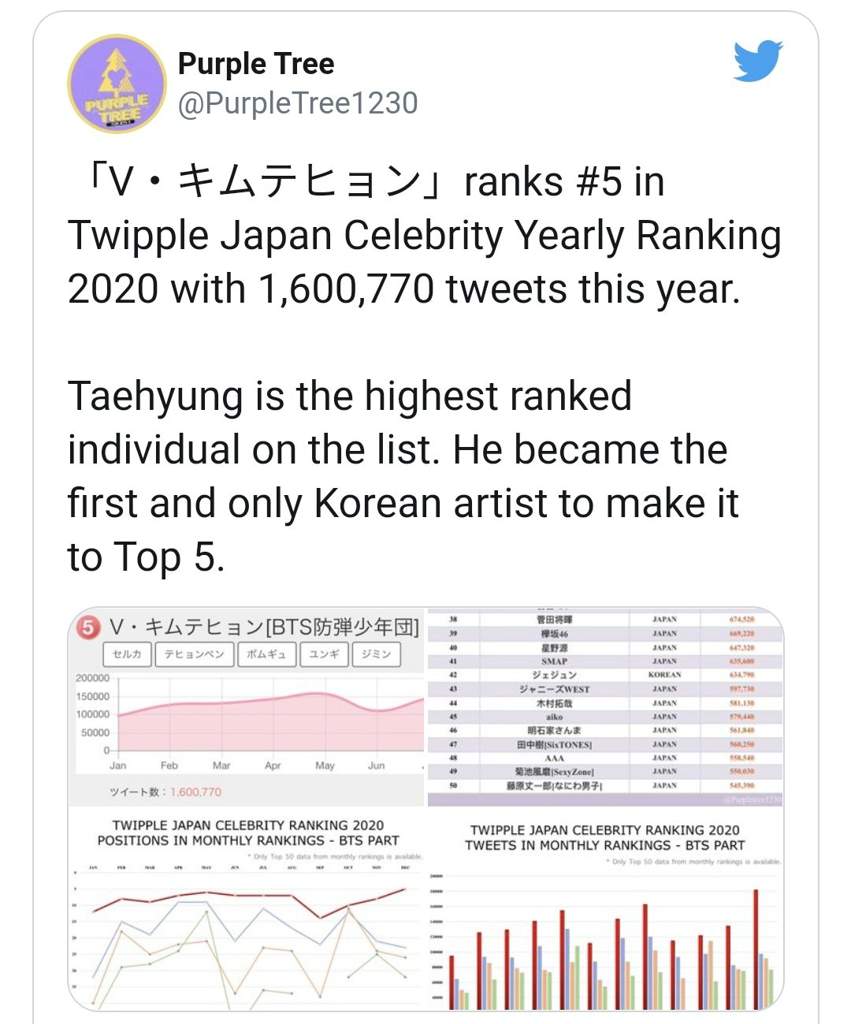The height and width of the screenshot is (1024, 851).
Task: Select the テヒョンペン tag button
Action: tap(195, 654)
